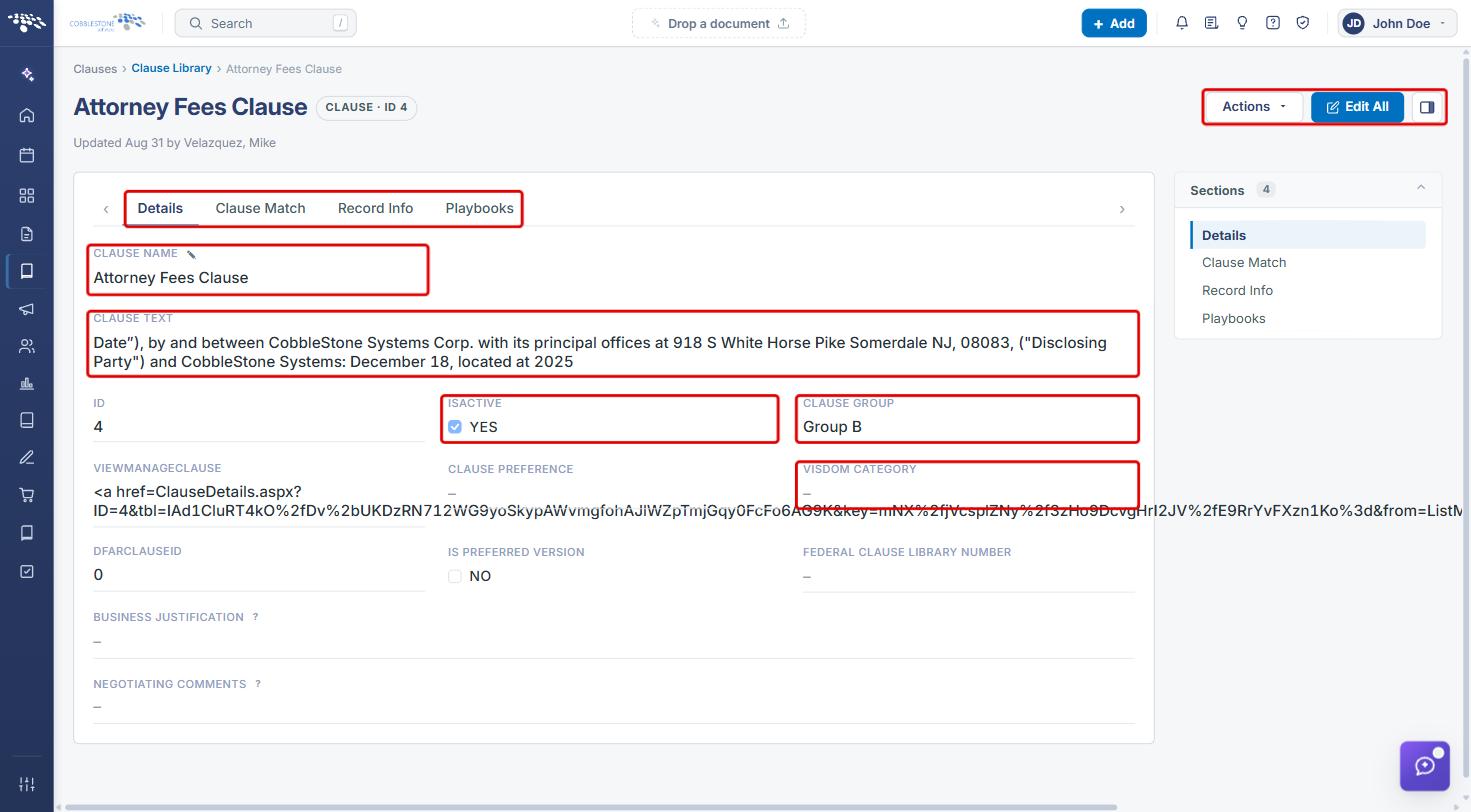
Task: Toggle the side panel layout icon
Action: pyautogui.click(x=1427, y=107)
